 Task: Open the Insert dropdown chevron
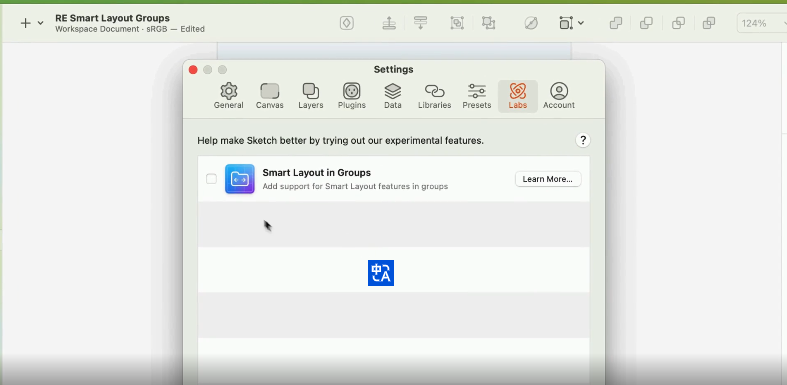click(x=41, y=23)
